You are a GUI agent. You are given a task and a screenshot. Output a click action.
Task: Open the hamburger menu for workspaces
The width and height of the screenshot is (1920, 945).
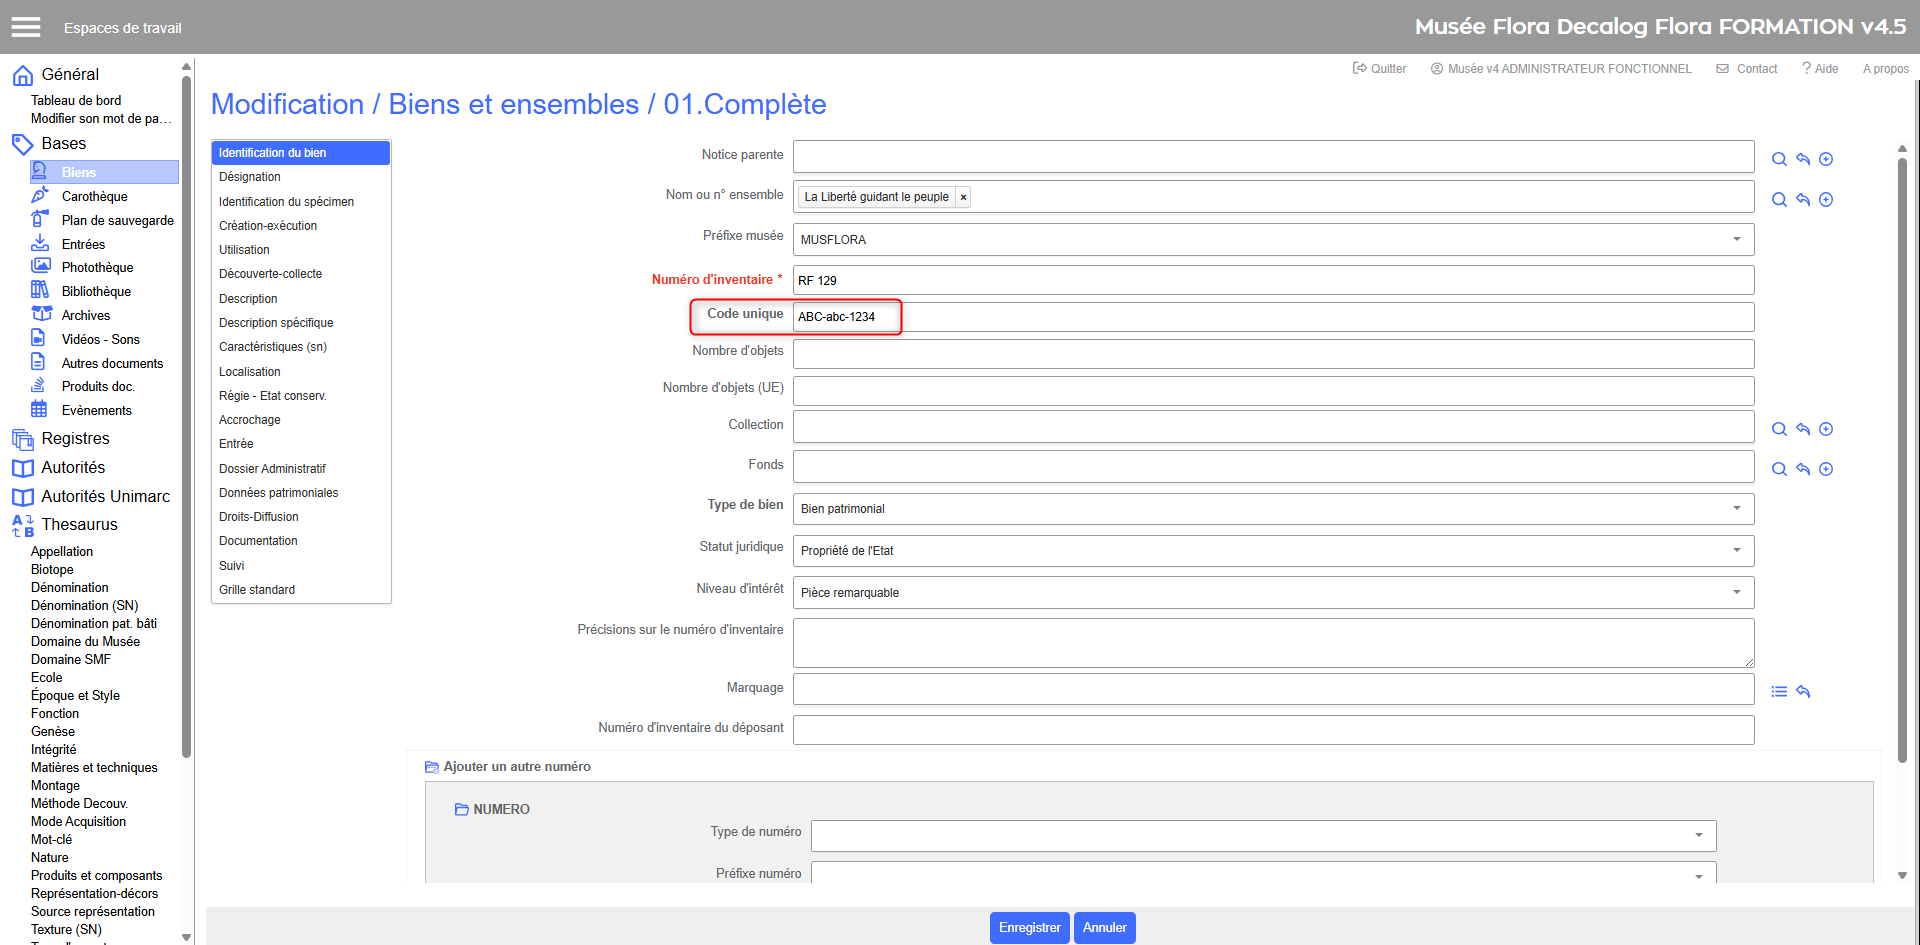pyautogui.click(x=26, y=27)
